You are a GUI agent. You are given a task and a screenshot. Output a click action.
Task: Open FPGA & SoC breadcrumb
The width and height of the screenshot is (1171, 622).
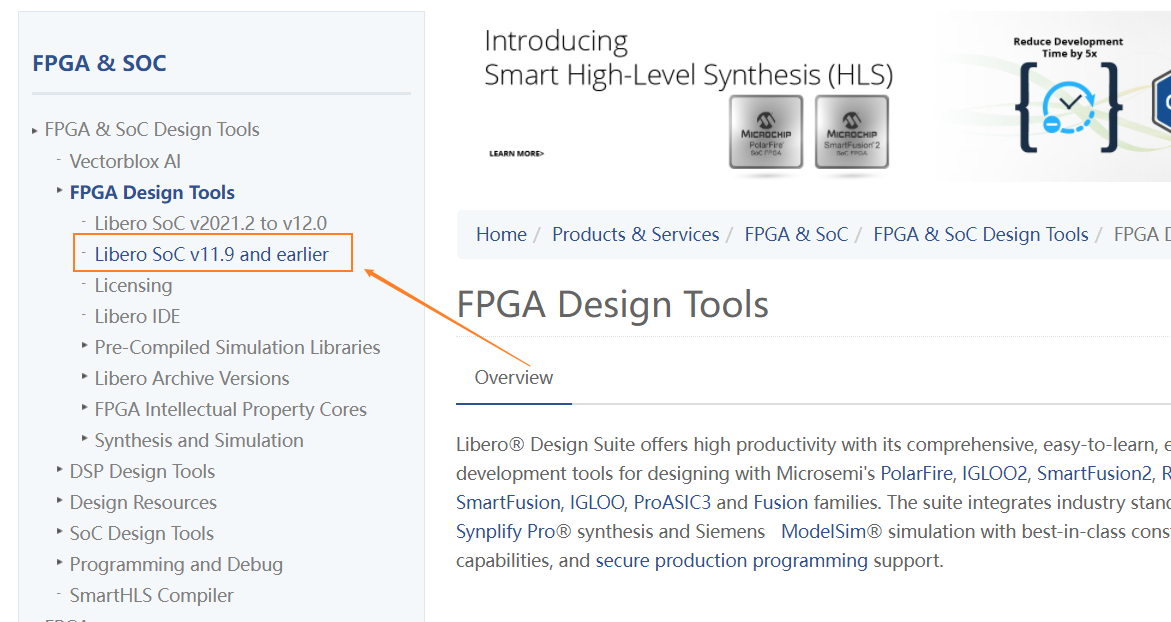pos(796,234)
